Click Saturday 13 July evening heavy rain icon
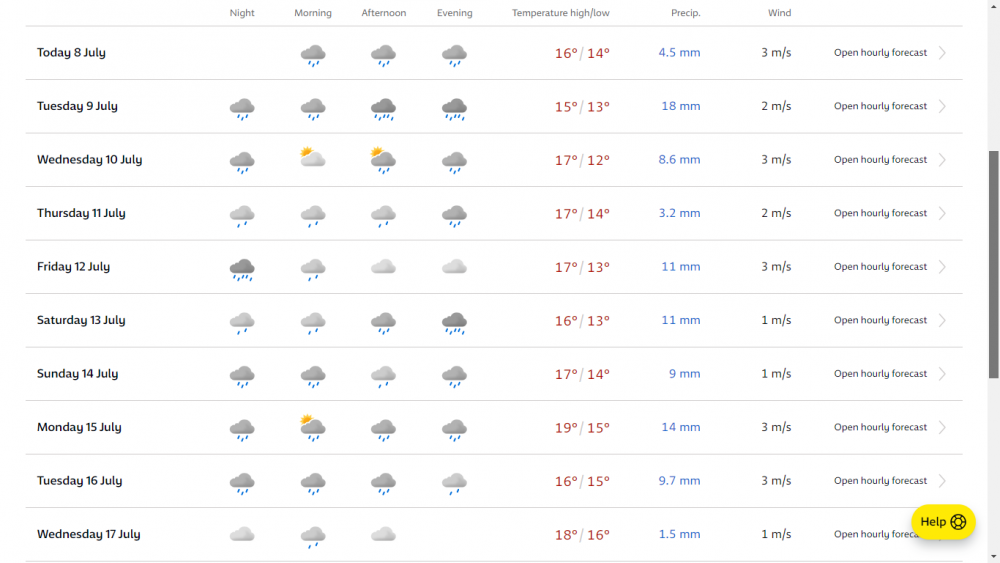This screenshot has width=1000, height=563. pos(454,323)
